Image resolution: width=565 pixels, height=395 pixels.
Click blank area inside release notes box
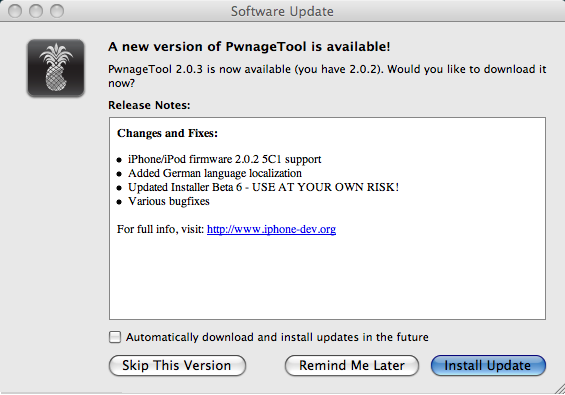pyautogui.click(x=327, y=278)
